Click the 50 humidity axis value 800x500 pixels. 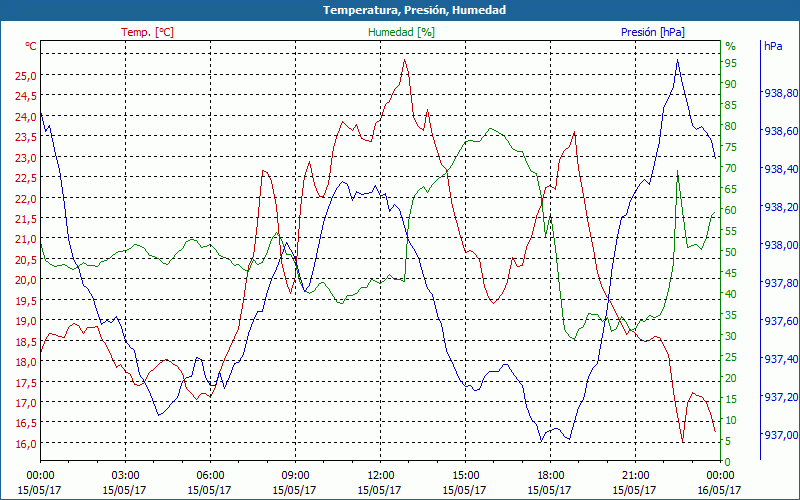[x=731, y=252]
